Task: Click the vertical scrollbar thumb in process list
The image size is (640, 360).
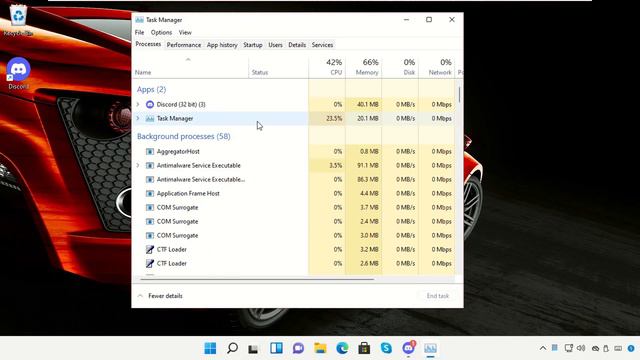Action: [460, 95]
